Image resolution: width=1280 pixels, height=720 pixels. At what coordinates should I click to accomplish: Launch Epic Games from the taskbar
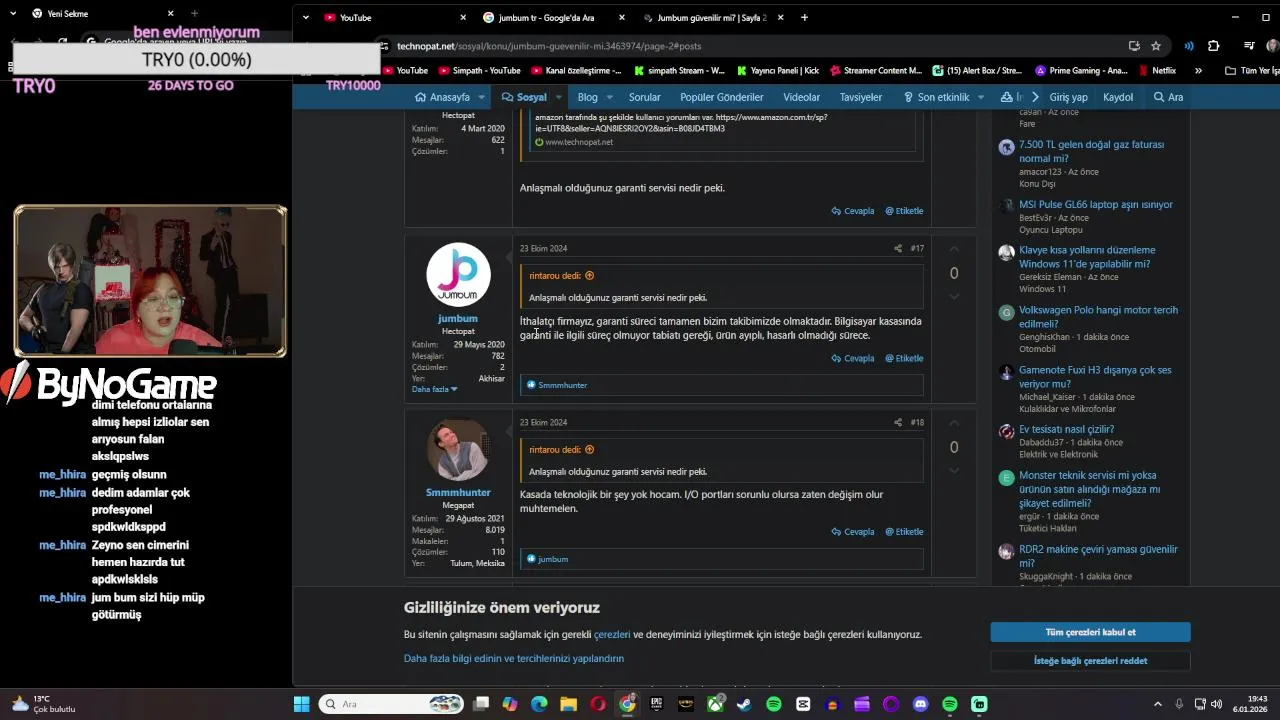(656, 704)
